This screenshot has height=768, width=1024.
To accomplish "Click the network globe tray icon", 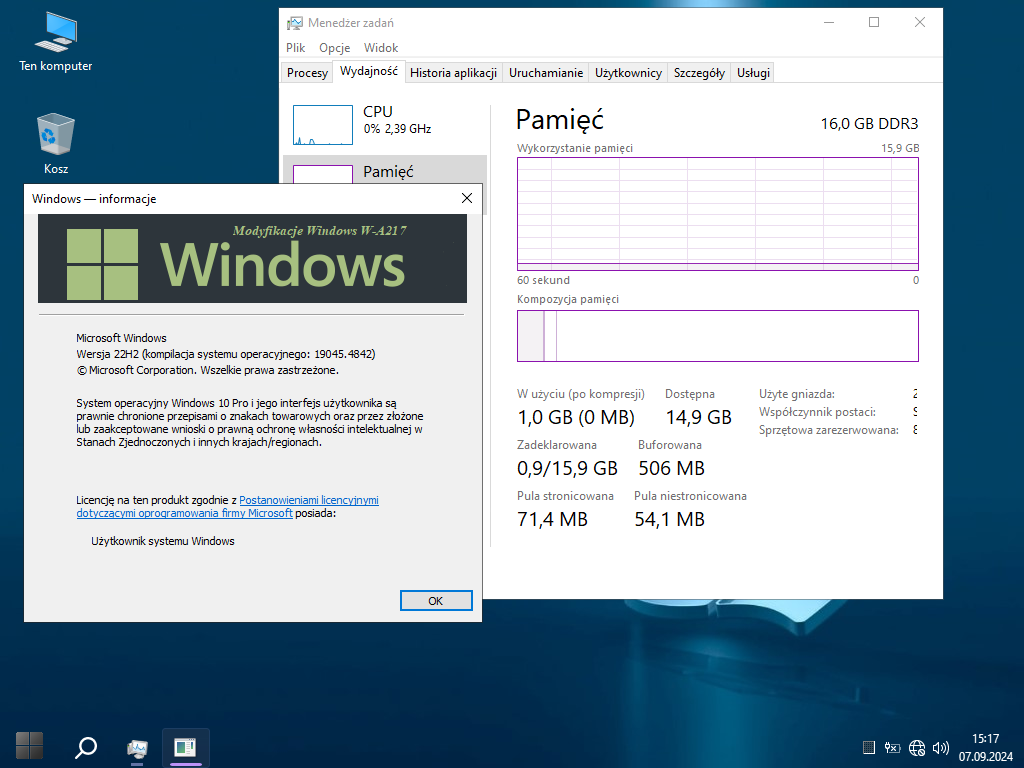I will (917, 748).
